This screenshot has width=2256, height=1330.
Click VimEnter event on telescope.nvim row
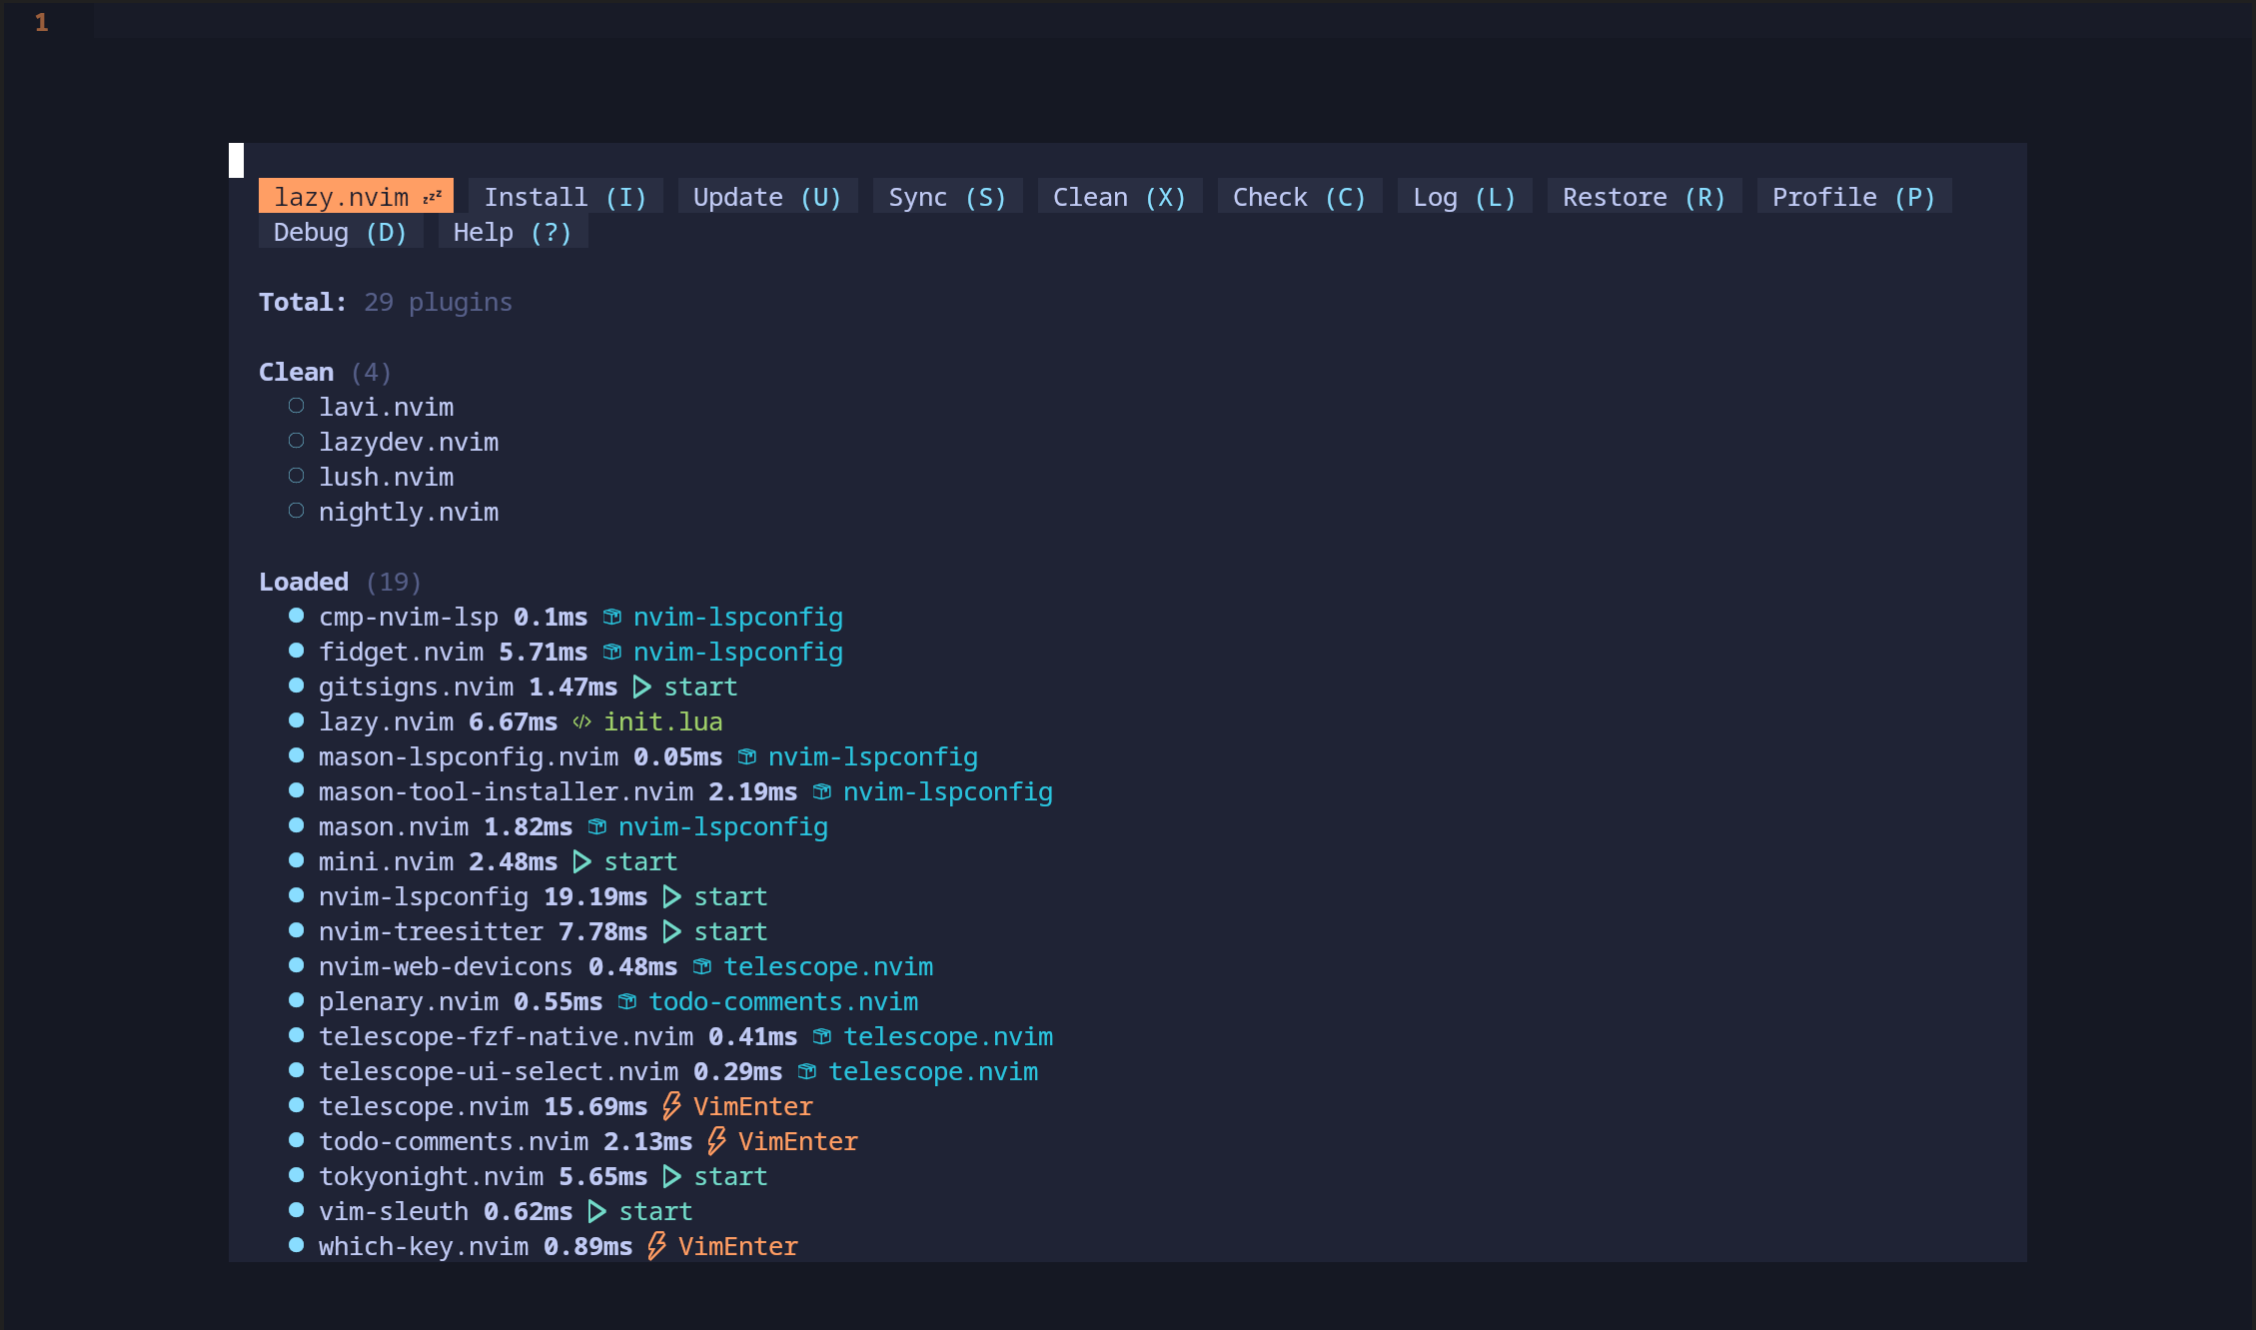tap(753, 1107)
